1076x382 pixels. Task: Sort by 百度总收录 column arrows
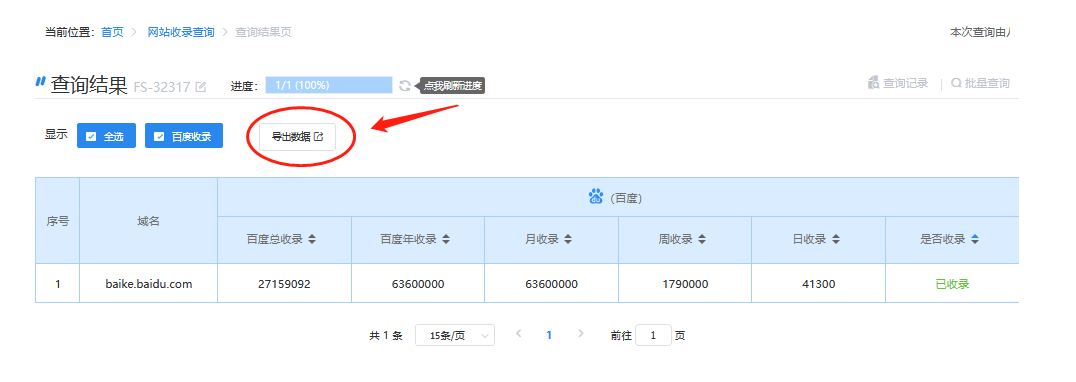pyautogui.click(x=312, y=239)
